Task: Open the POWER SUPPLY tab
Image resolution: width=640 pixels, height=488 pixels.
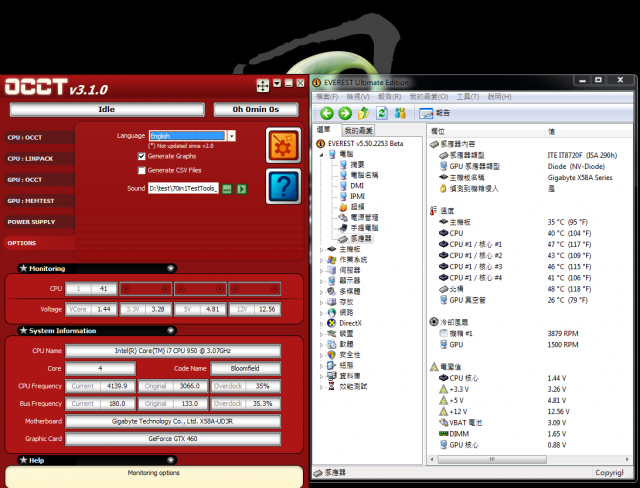Action: [x=39, y=222]
